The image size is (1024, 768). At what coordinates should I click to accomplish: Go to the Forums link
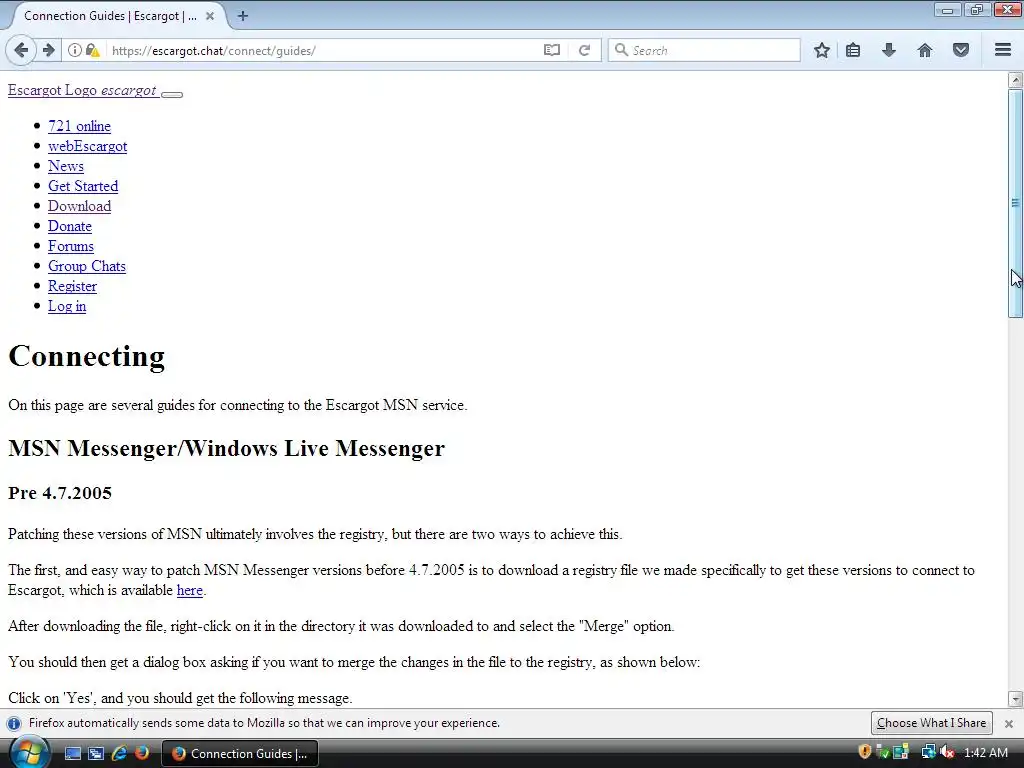[71, 246]
